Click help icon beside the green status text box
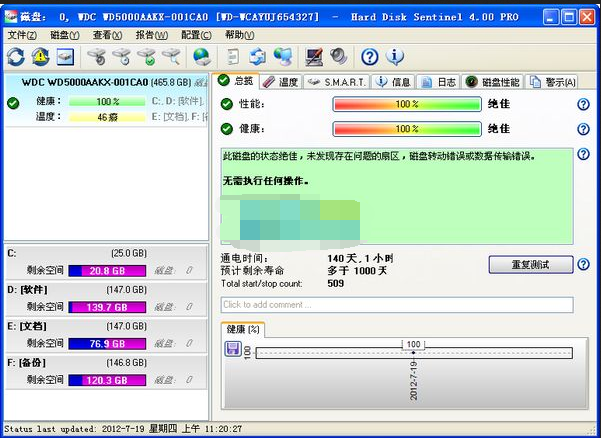The width and height of the screenshot is (601, 438). point(583,154)
